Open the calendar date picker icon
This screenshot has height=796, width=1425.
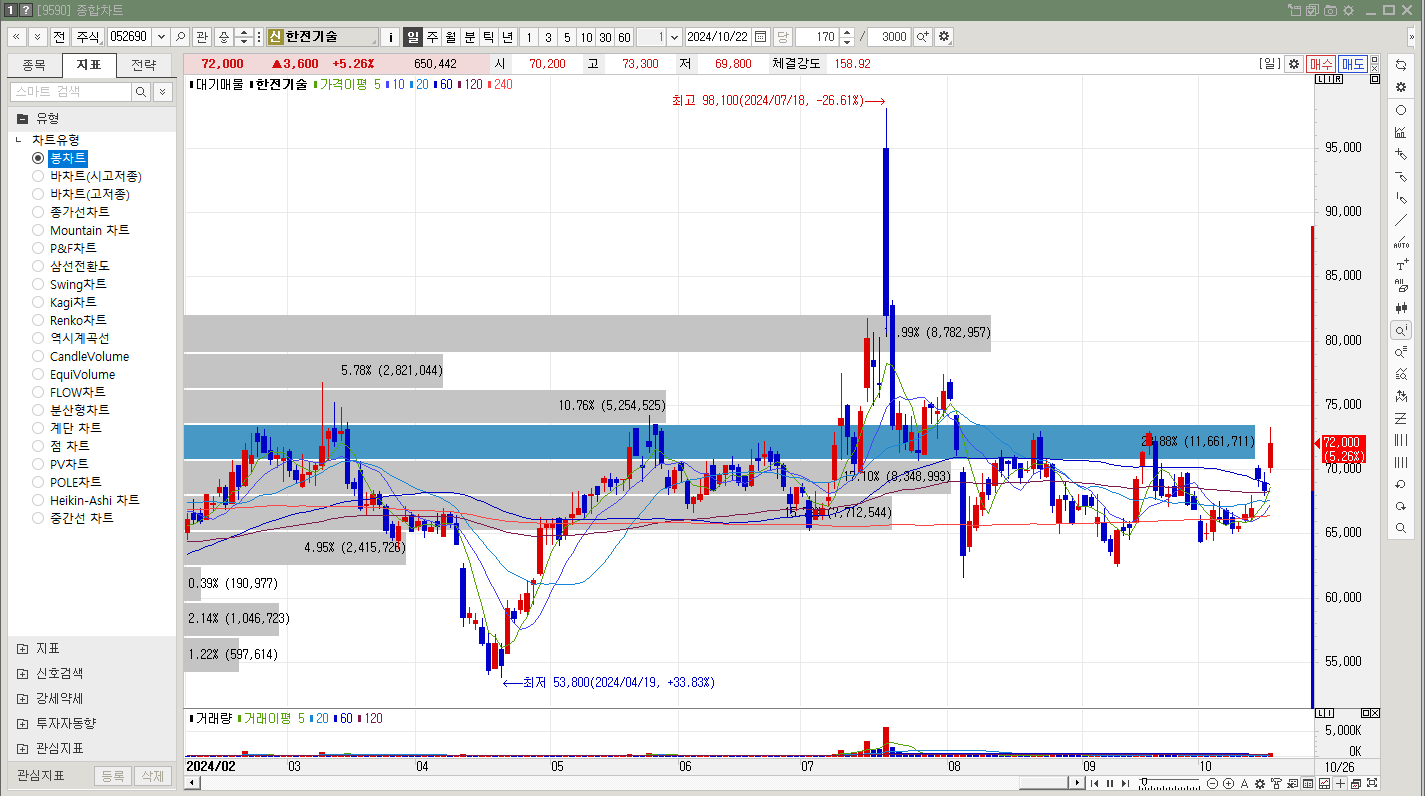tap(761, 36)
